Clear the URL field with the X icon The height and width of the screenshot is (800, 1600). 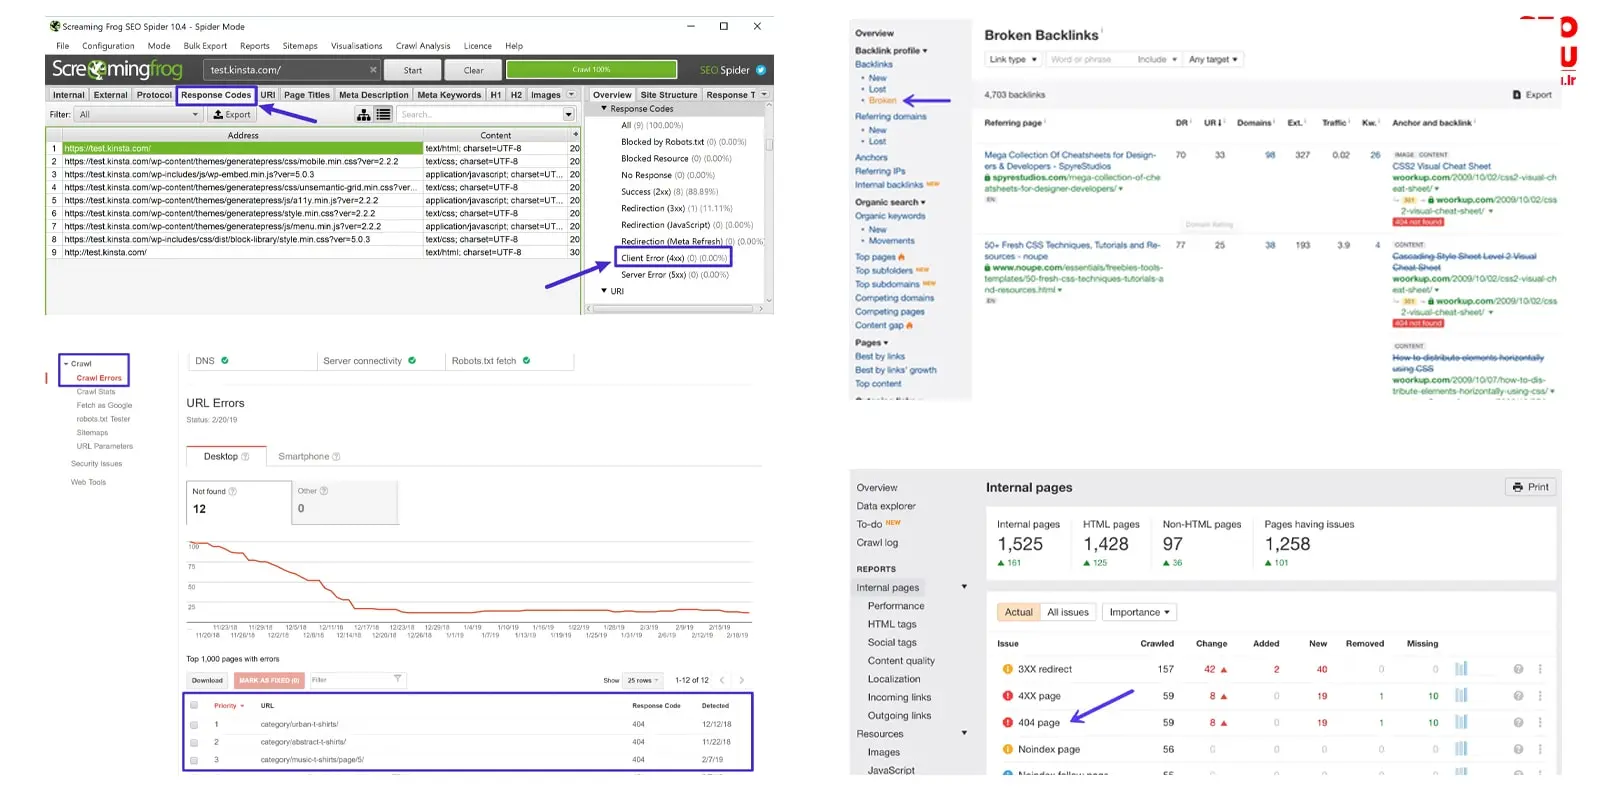click(373, 70)
